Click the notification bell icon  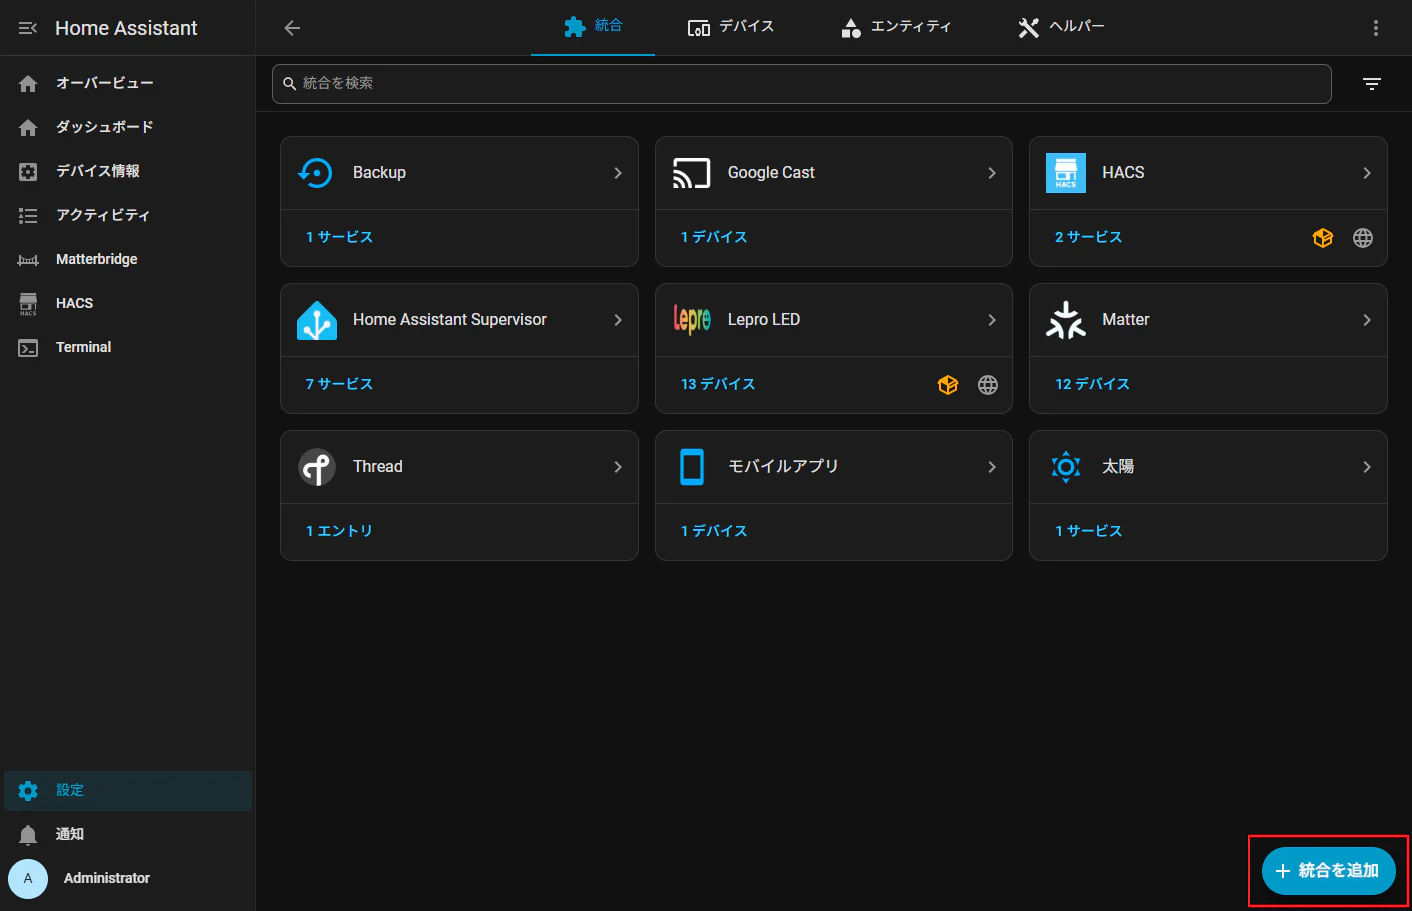(28, 835)
